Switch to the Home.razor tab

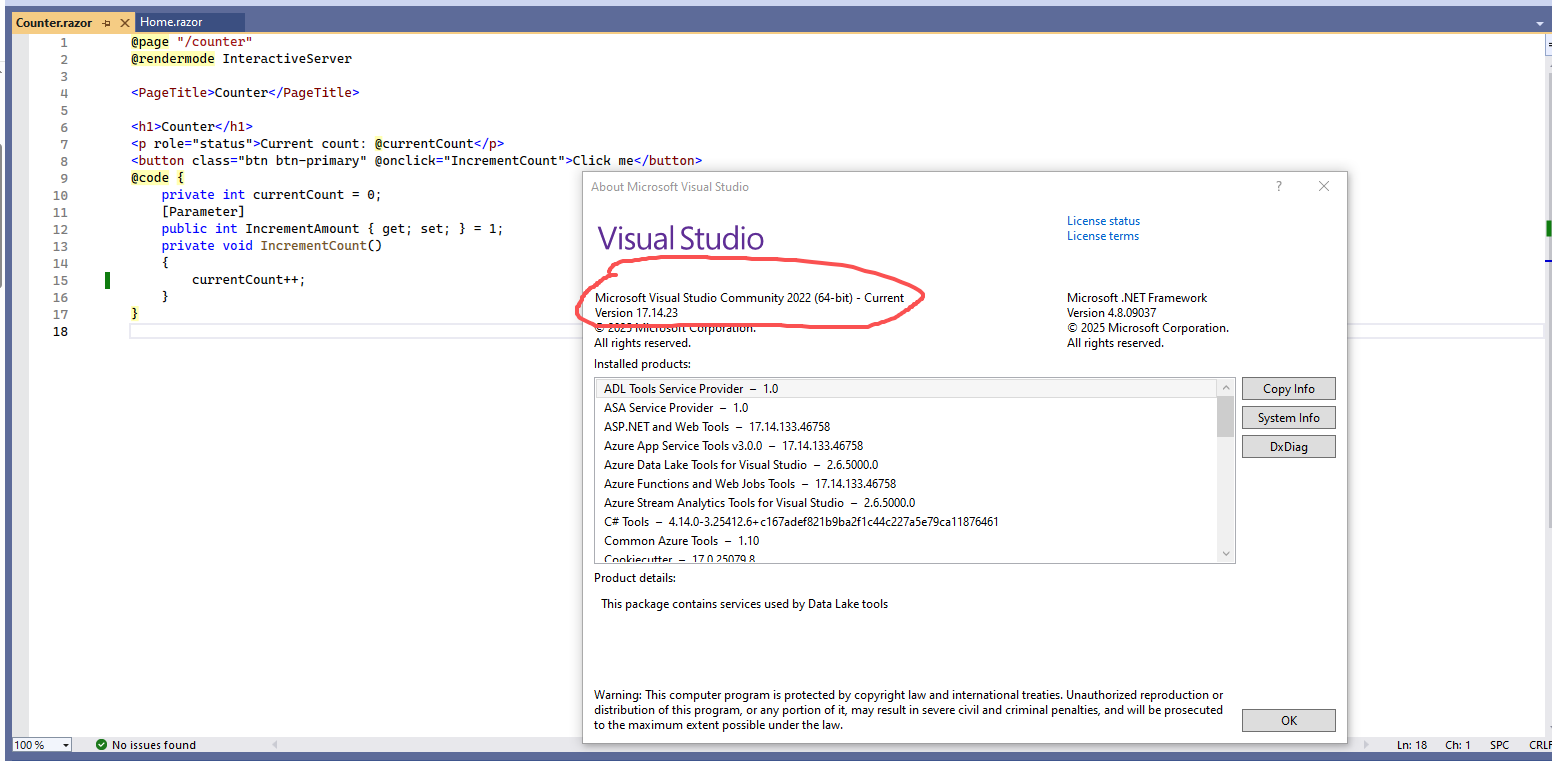point(171,22)
